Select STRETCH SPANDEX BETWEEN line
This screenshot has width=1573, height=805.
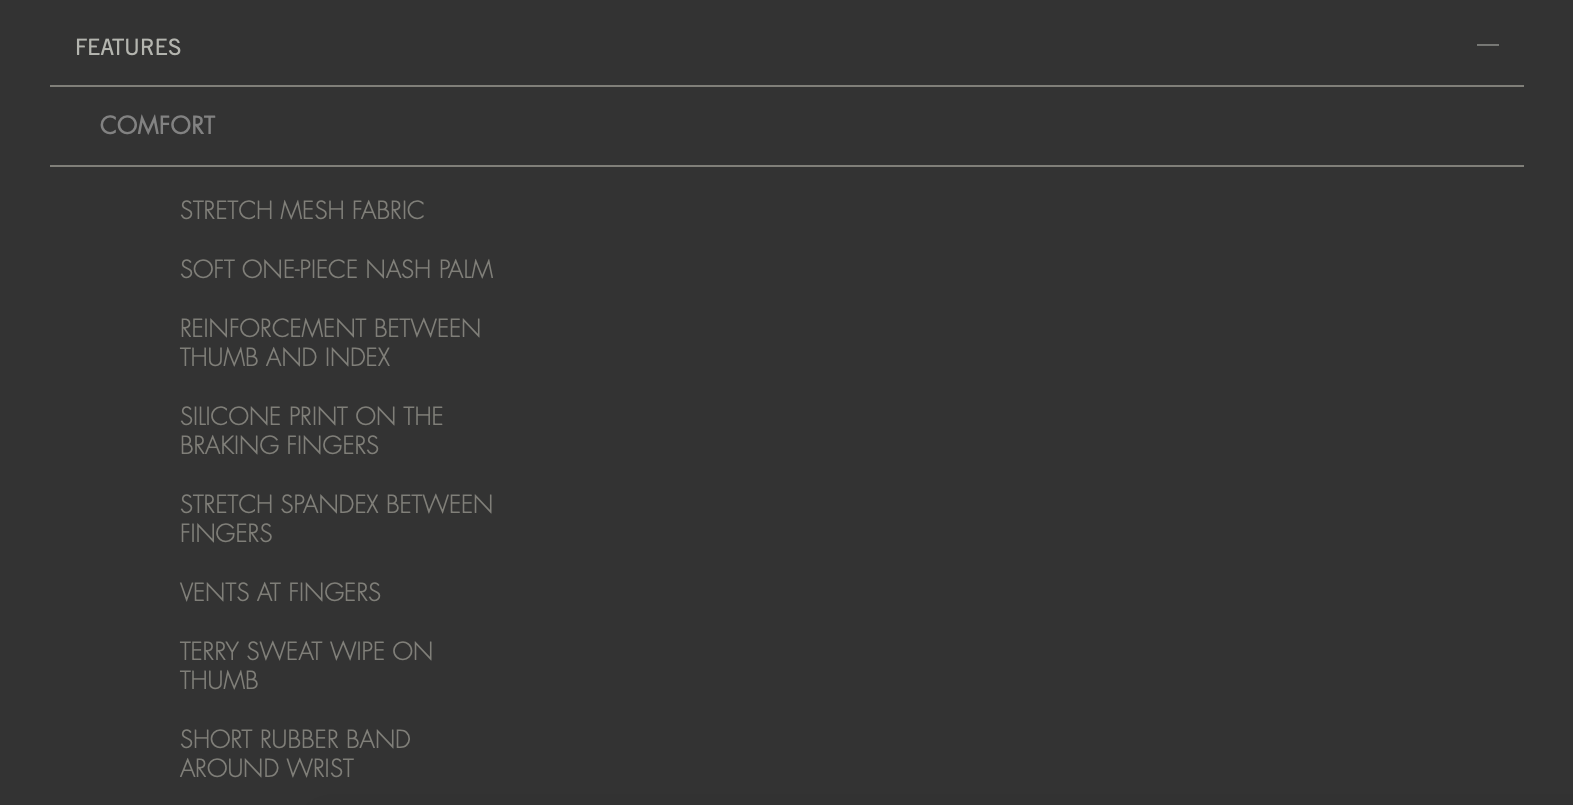pos(336,504)
